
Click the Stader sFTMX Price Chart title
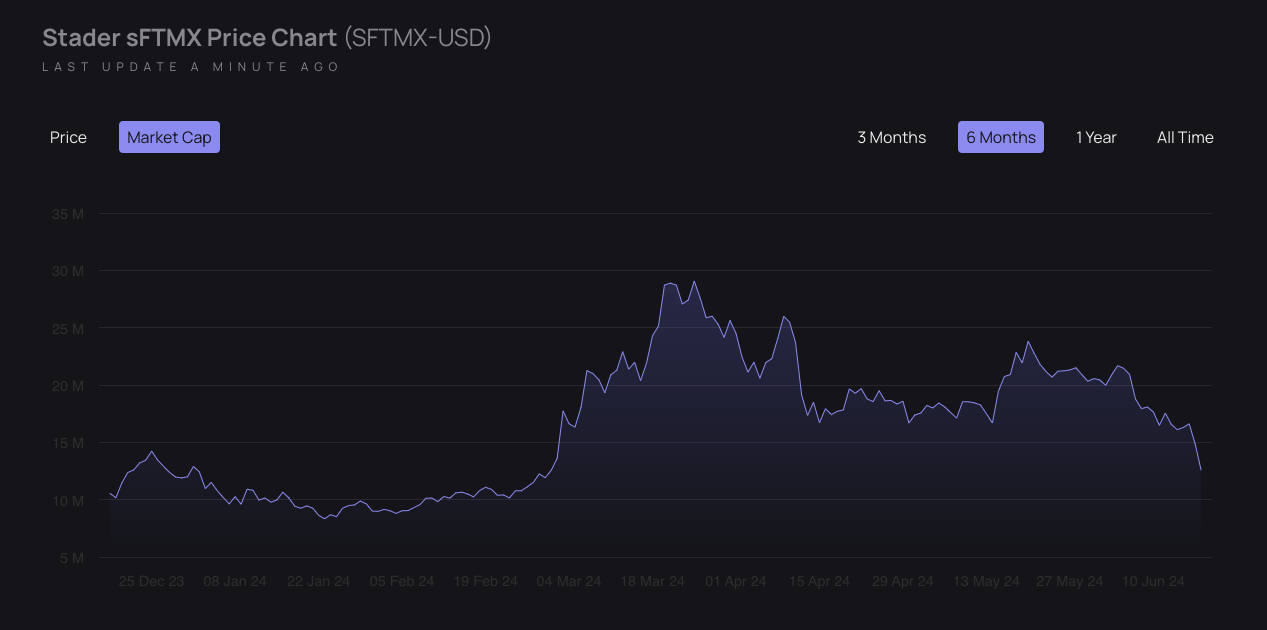click(x=190, y=38)
